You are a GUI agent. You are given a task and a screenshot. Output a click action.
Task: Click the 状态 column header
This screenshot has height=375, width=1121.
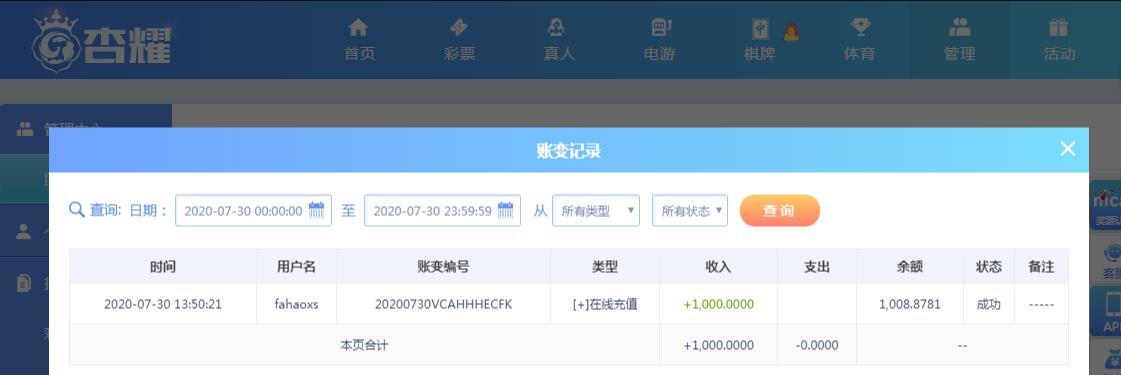point(989,266)
